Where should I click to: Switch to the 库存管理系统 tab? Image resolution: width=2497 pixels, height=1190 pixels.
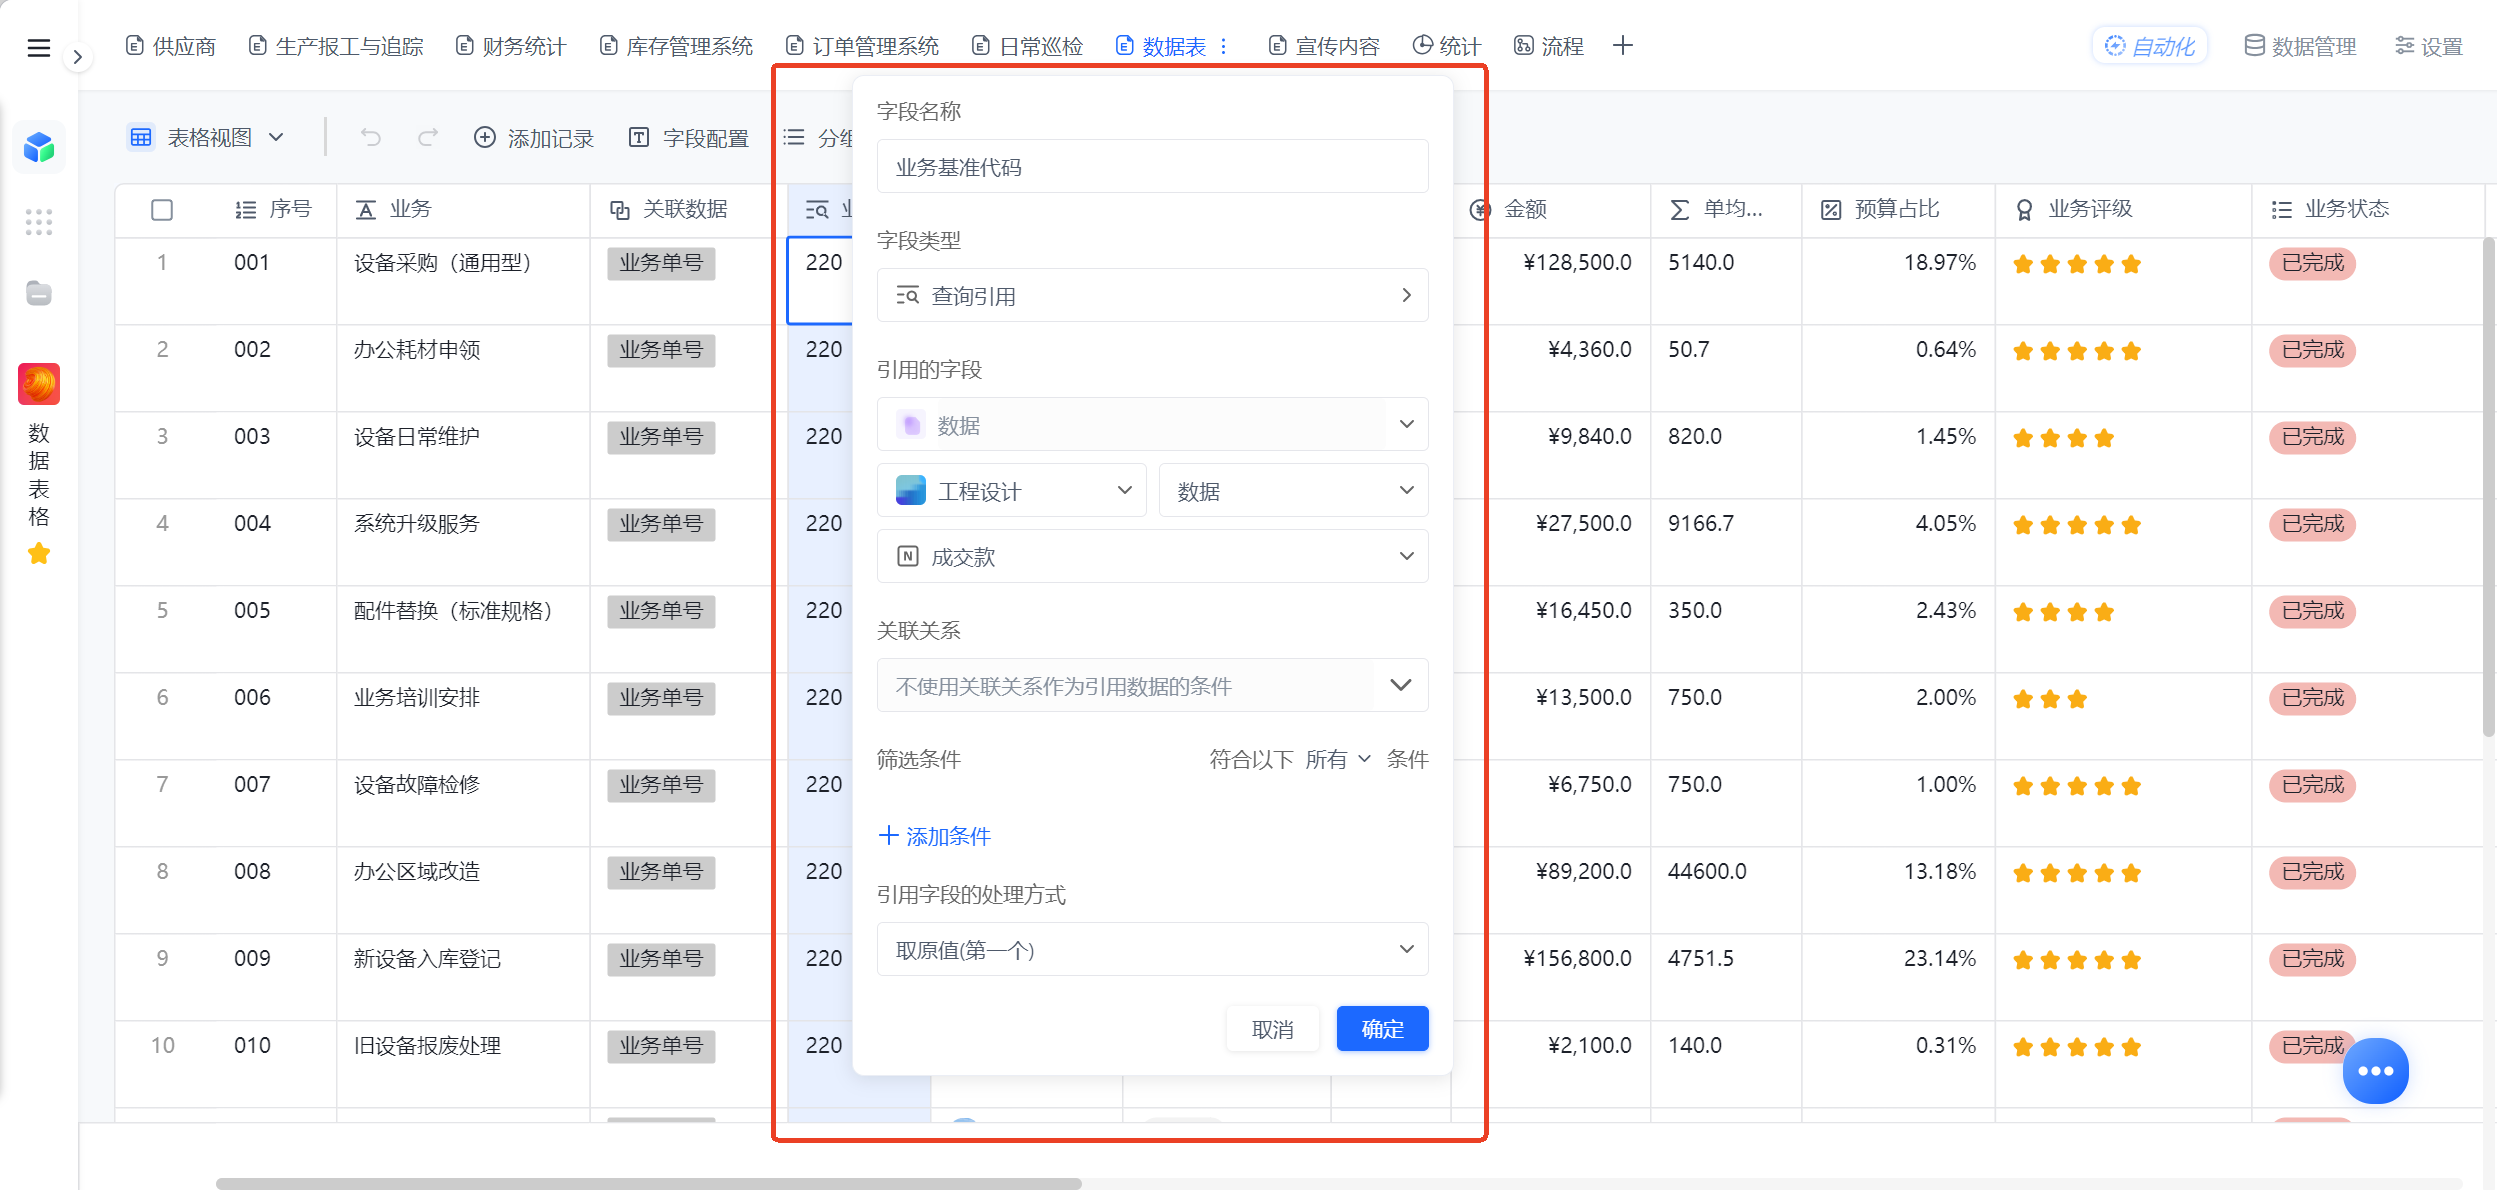pyautogui.click(x=677, y=46)
